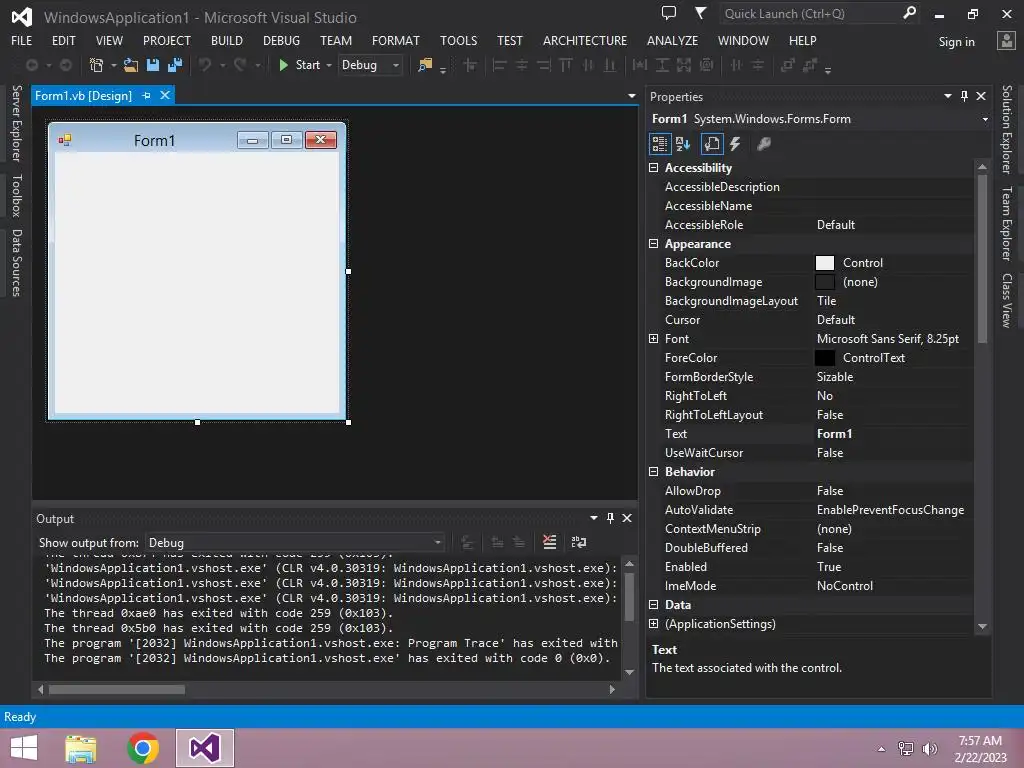This screenshot has height=768, width=1024.
Task: Pin the Form1.vb [Design] tab
Action: pyautogui.click(x=146, y=95)
